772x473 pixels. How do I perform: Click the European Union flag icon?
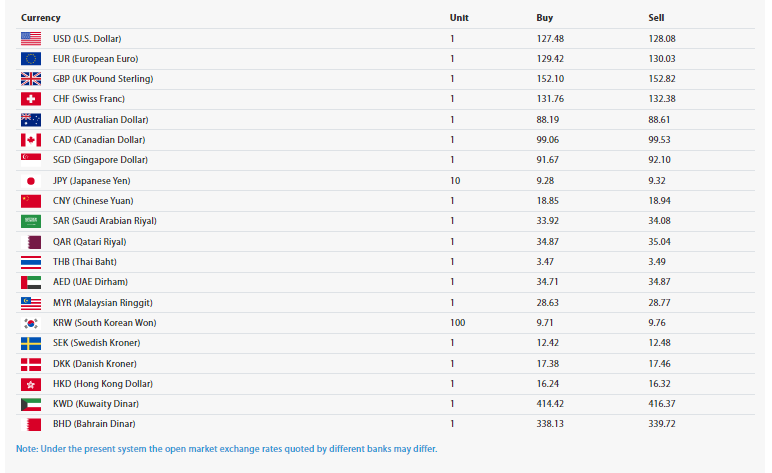coord(31,58)
